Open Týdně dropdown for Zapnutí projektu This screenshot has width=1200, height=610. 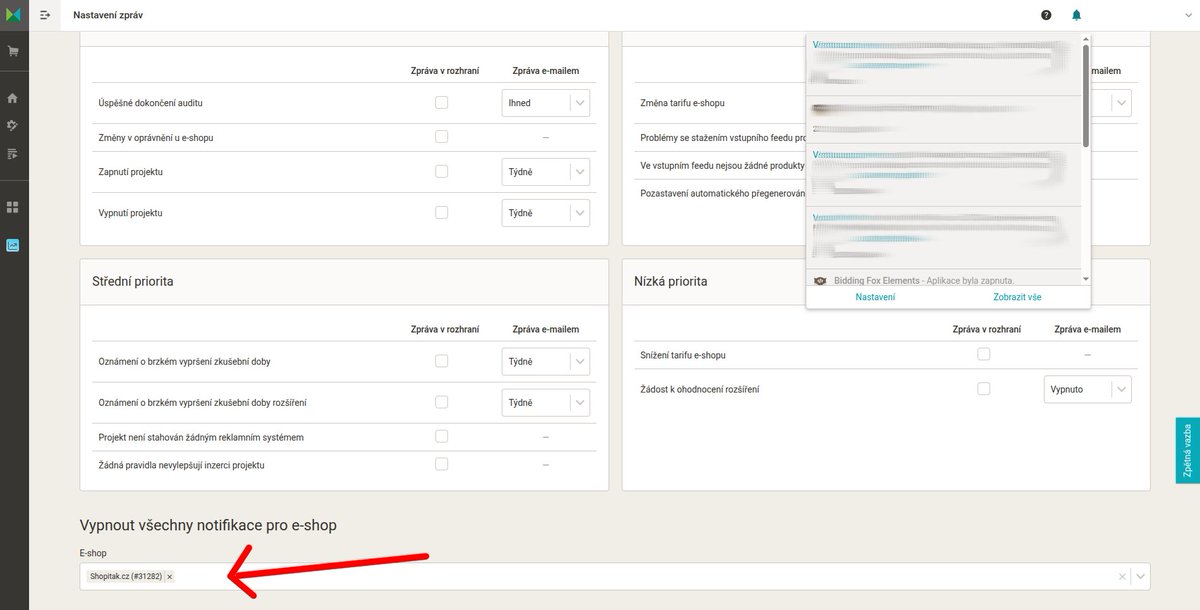[545, 172]
